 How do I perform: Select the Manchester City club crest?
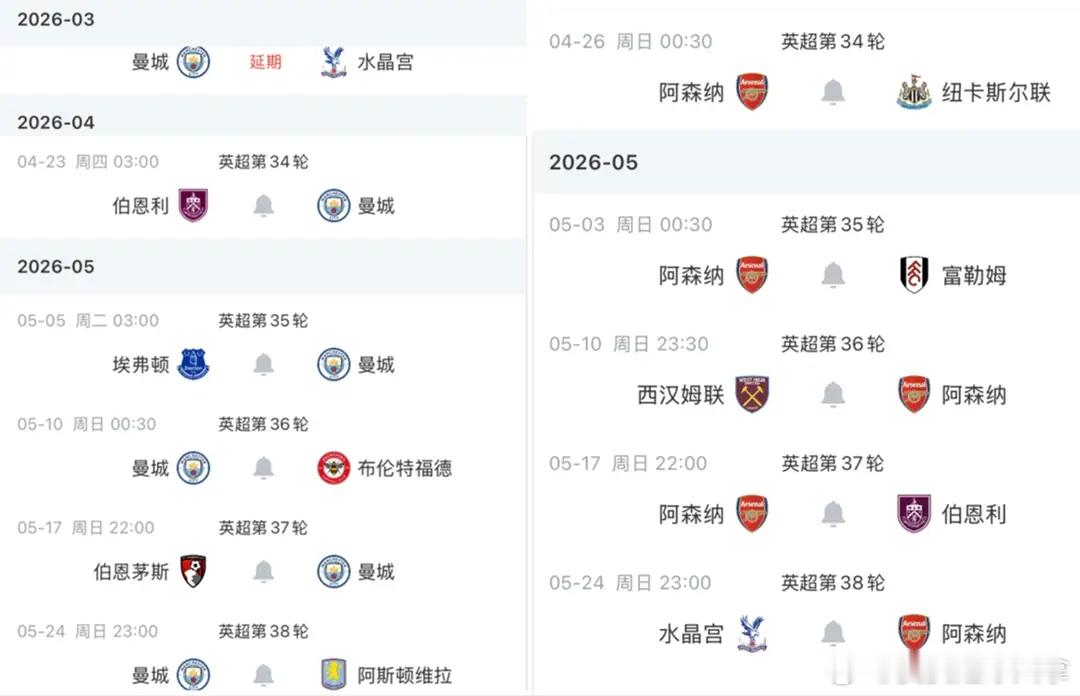[196, 61]
